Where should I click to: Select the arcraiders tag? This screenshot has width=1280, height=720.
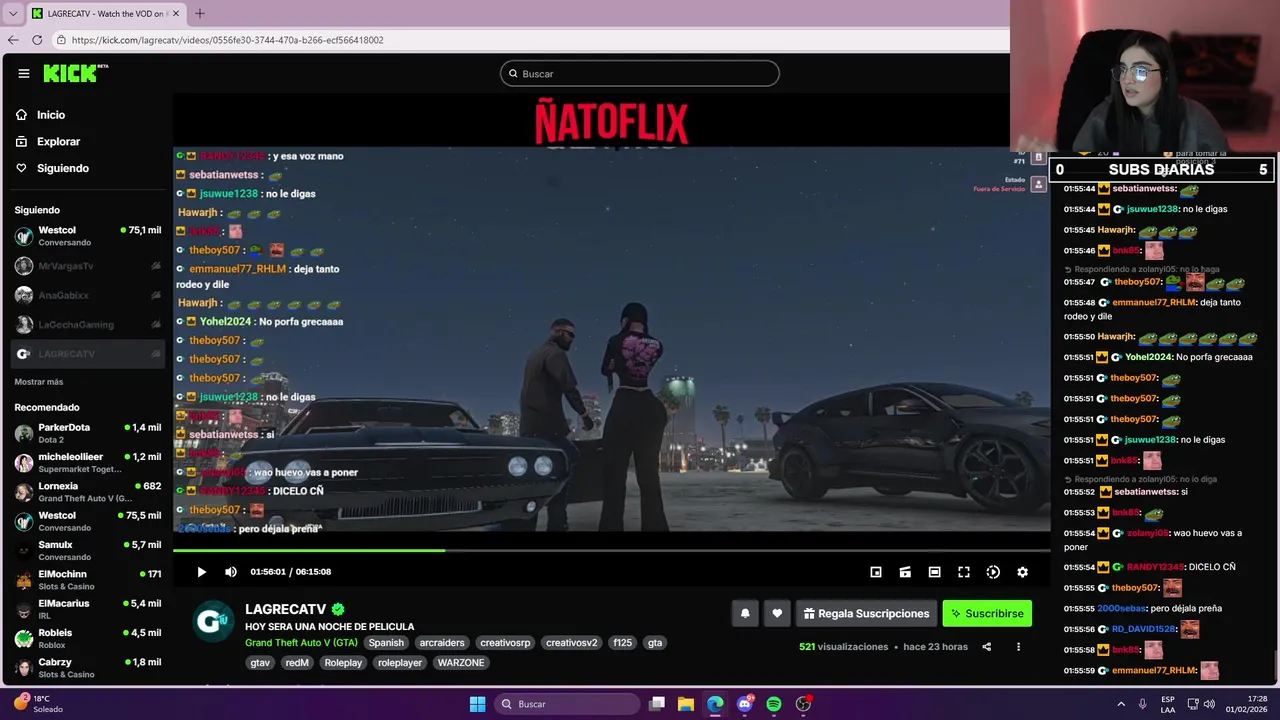442,643
